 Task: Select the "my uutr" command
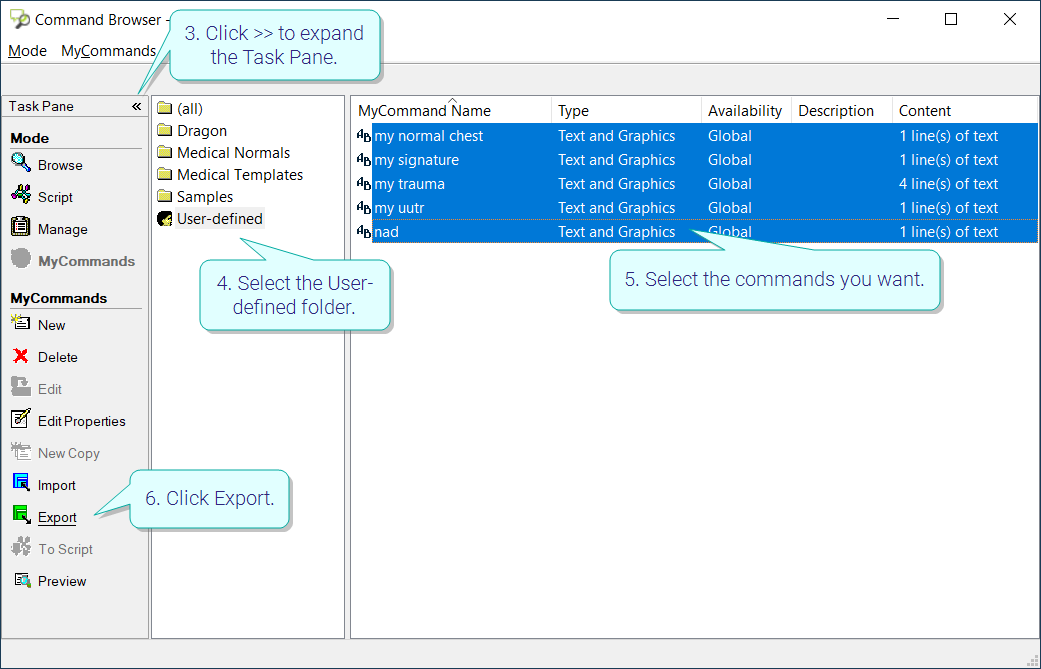tap(399, 208)
